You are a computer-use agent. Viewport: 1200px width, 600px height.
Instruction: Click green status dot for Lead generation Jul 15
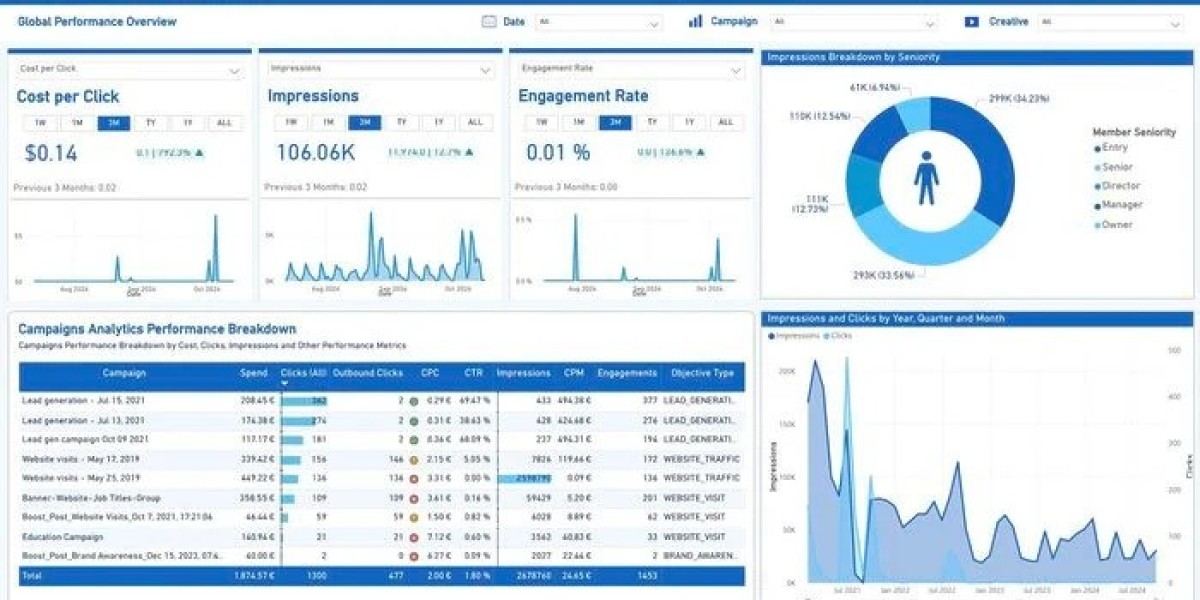pyautogui.click(x=414, y=401)
